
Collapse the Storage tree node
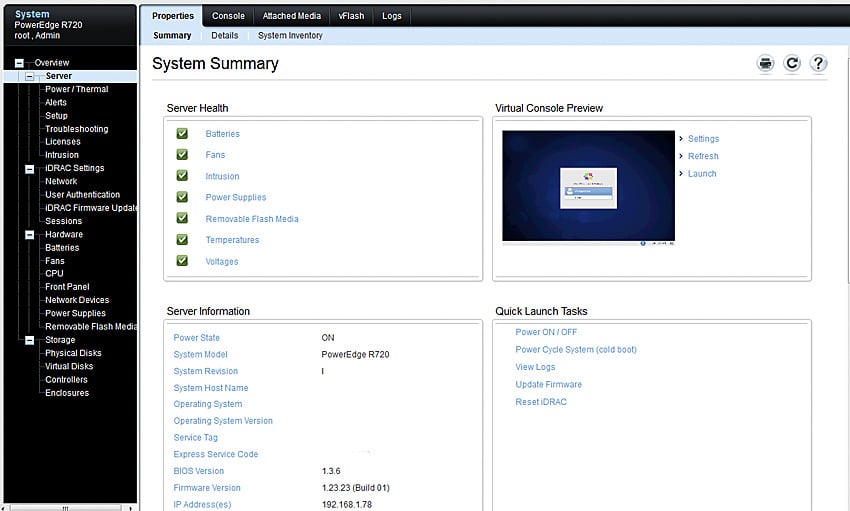[30, 340]
